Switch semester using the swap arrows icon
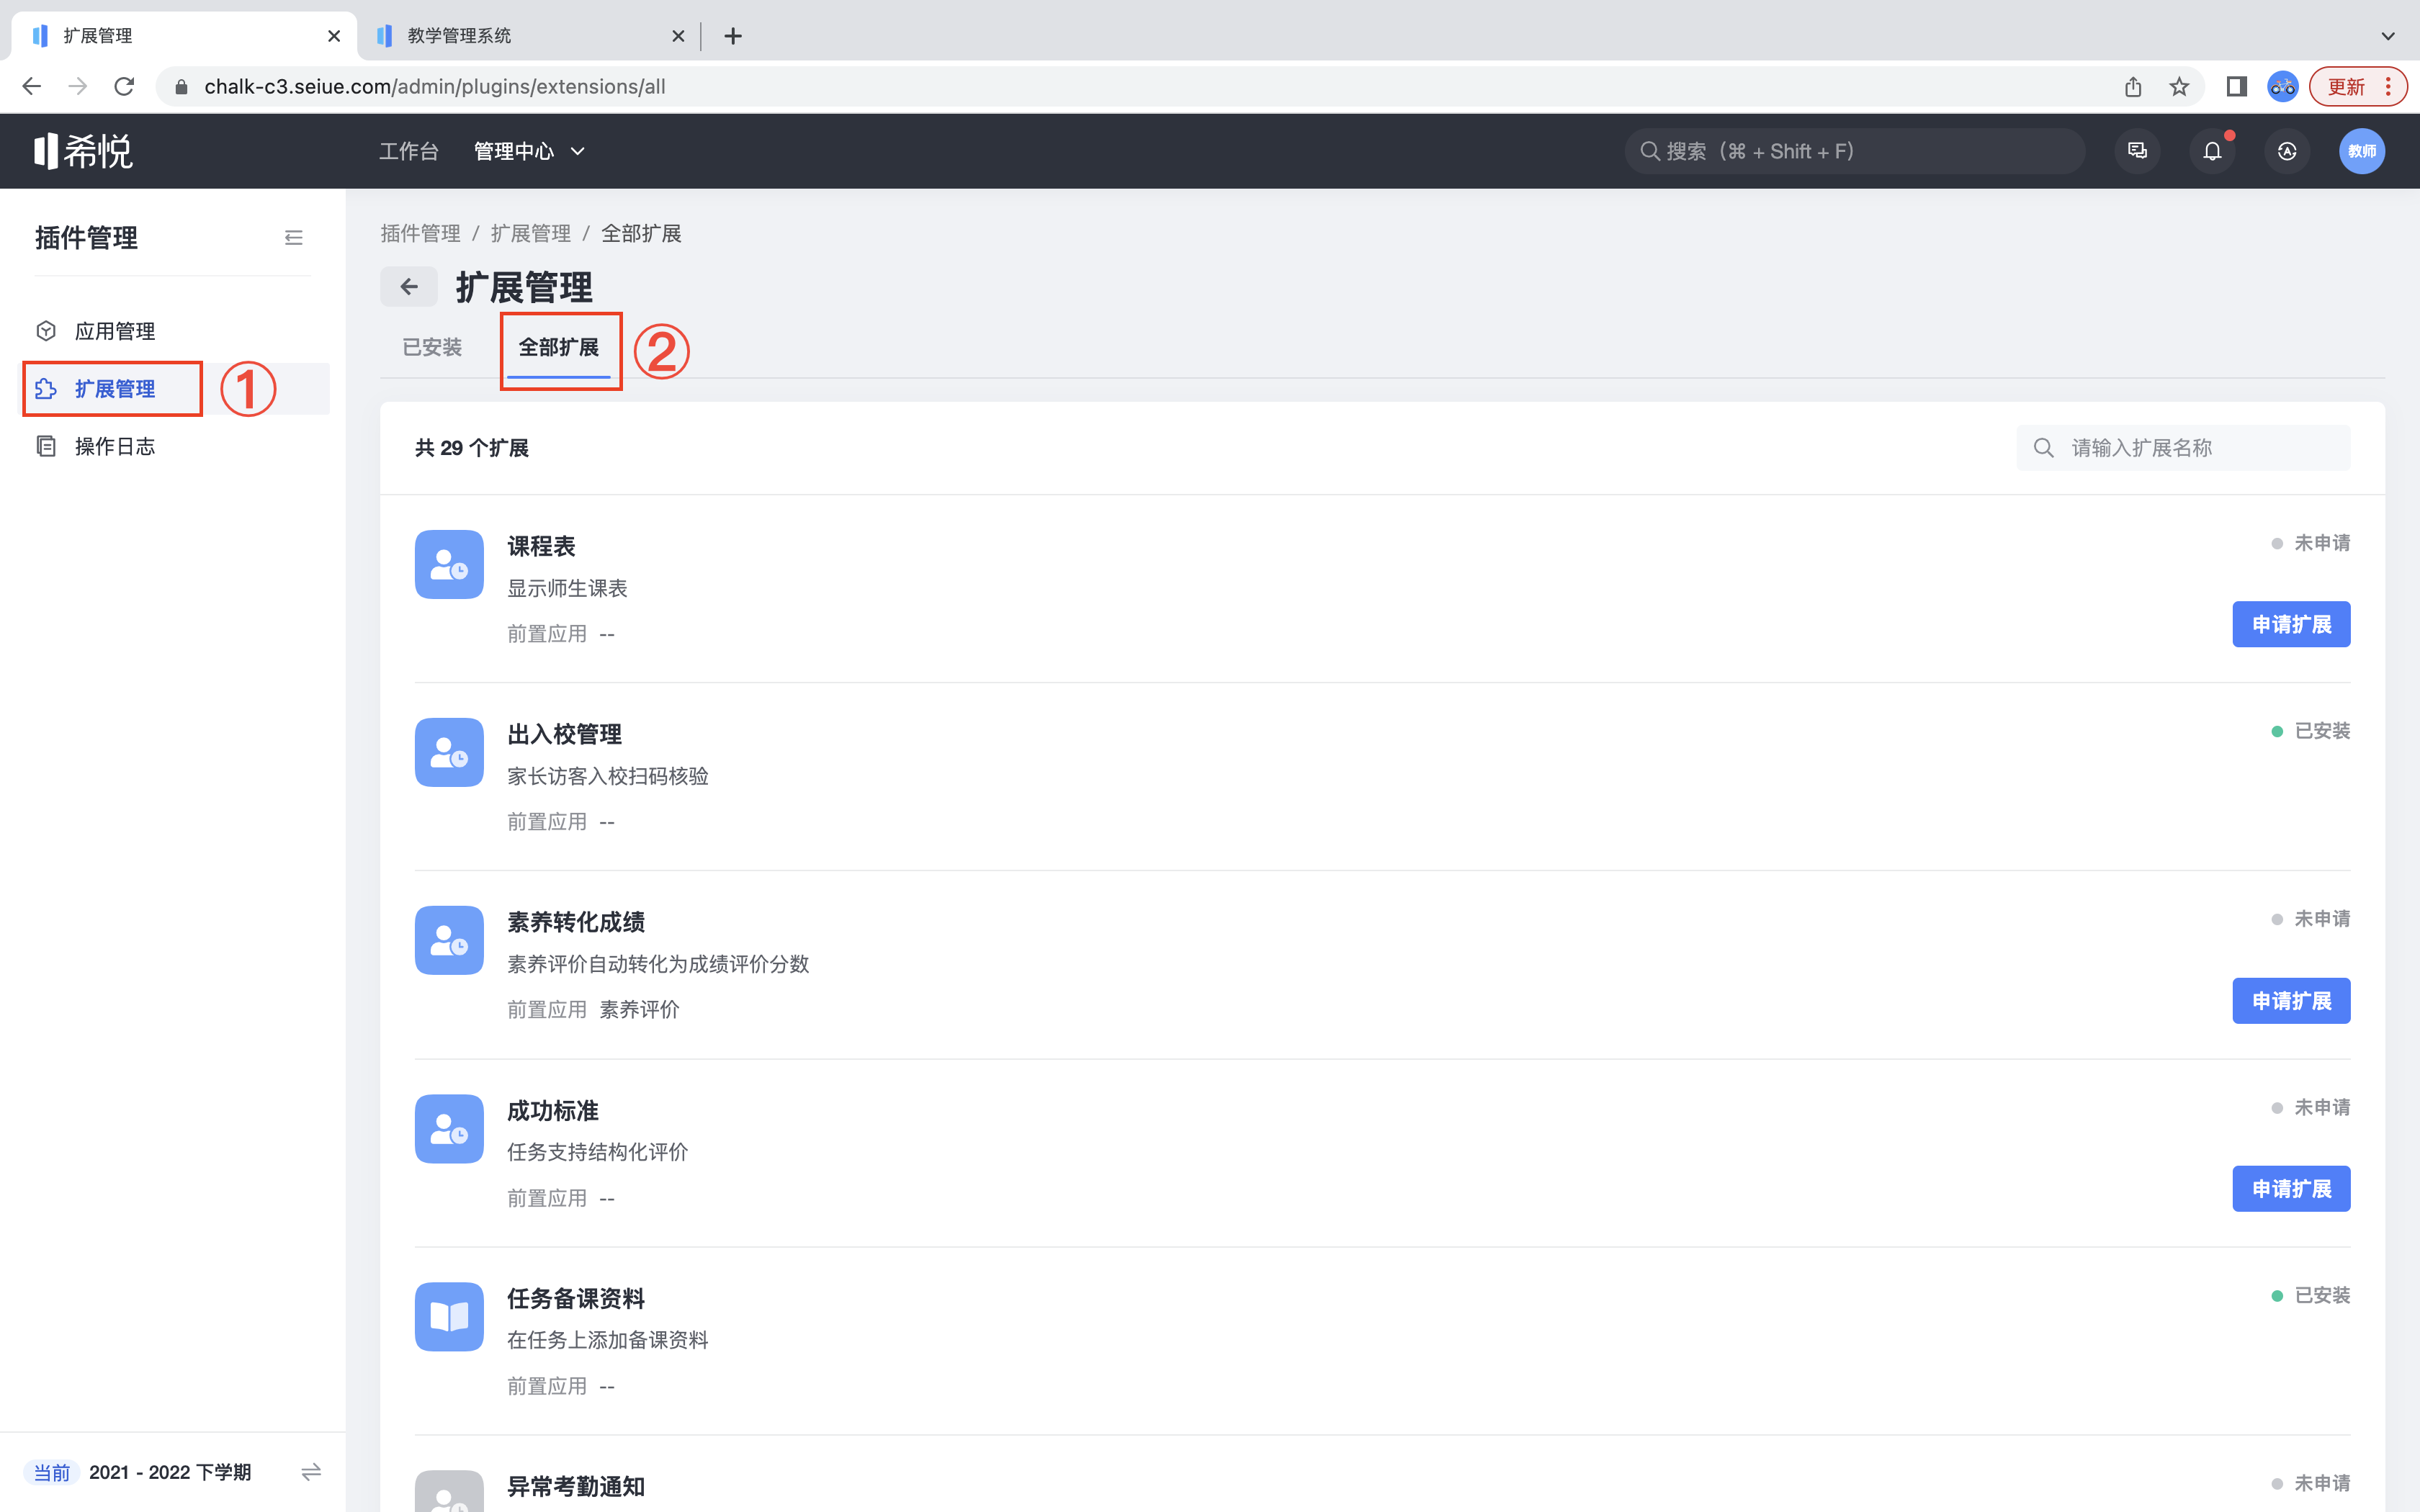This screenshot has width=2420, height=1512. pyautogui.click(x=311, y=1472)
